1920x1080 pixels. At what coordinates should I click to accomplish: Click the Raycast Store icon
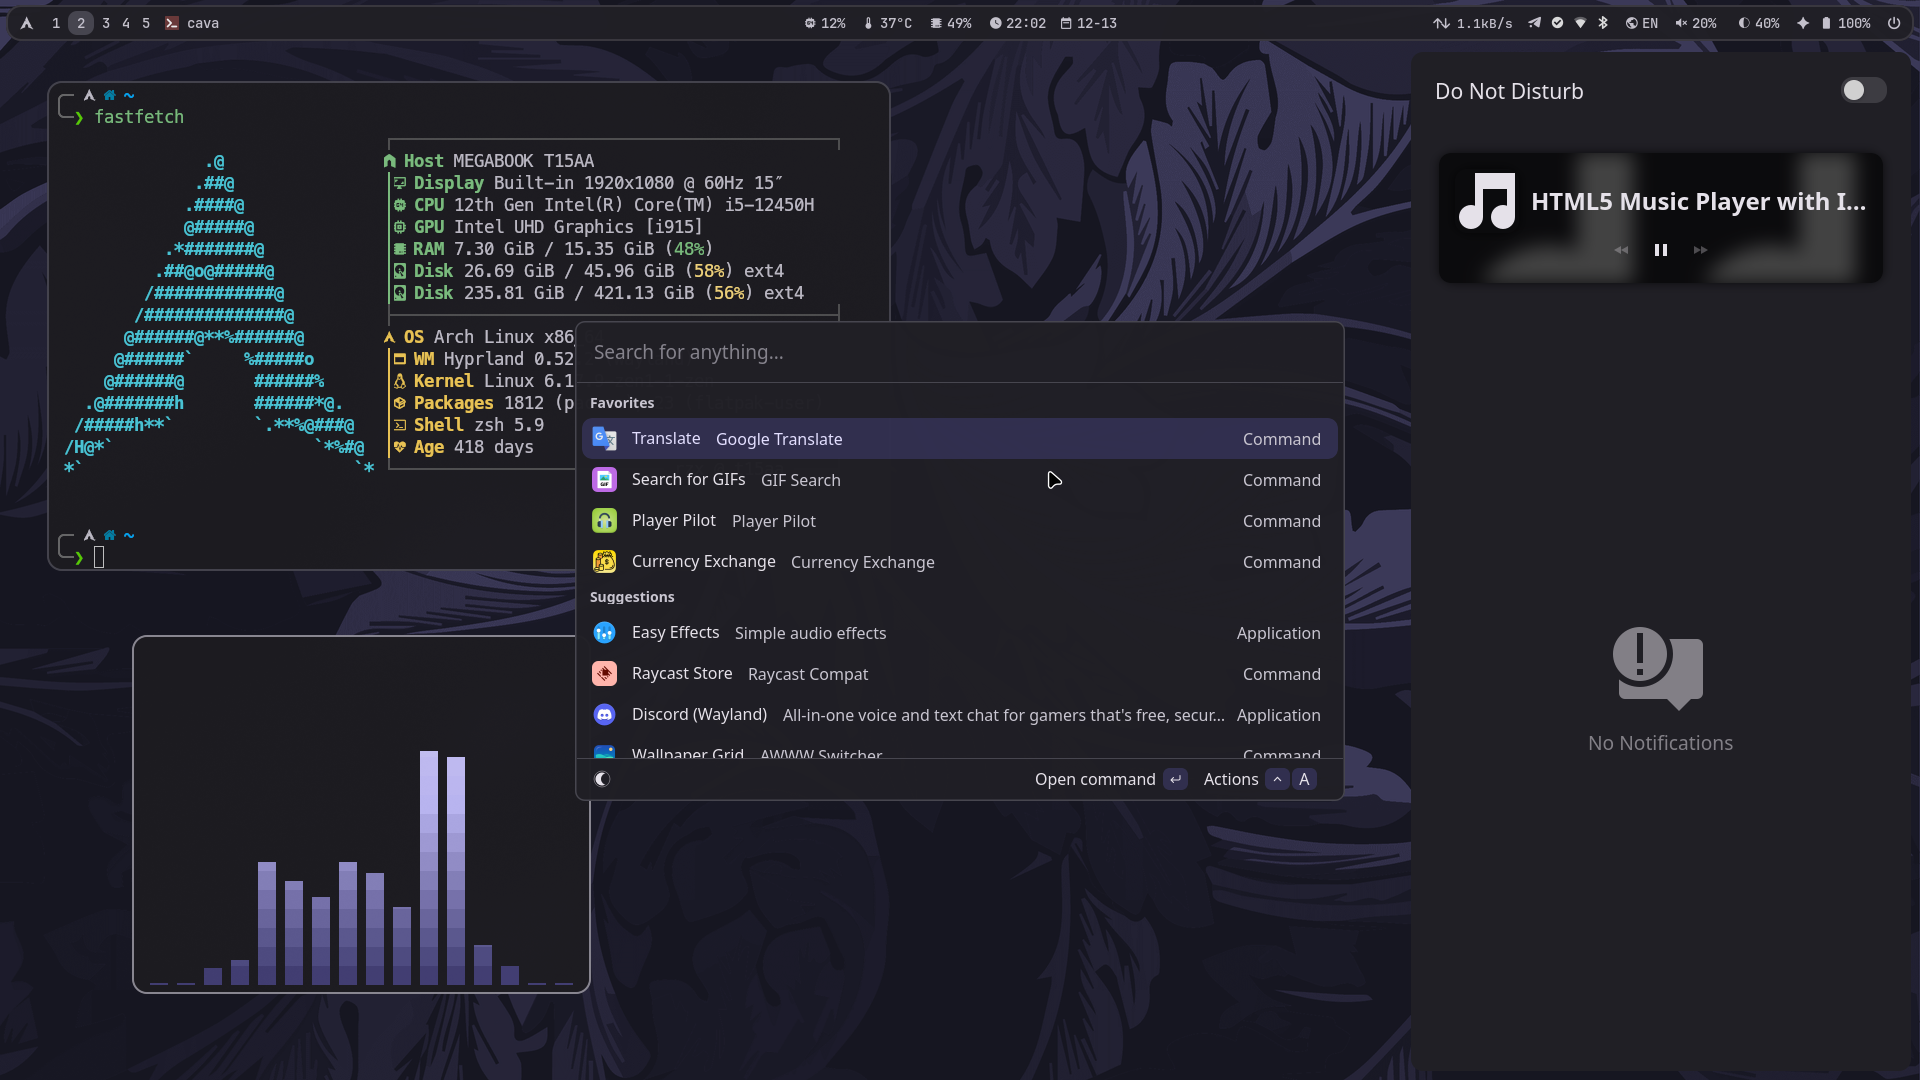(604, 674)
